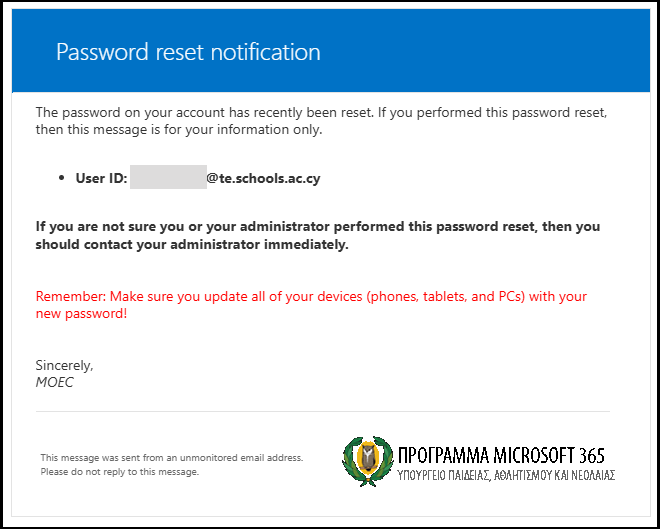The image size is (660, 529).
Task: Click the "Password reset notification" heading
Action: pyautogui.click(x=188, y=52)
